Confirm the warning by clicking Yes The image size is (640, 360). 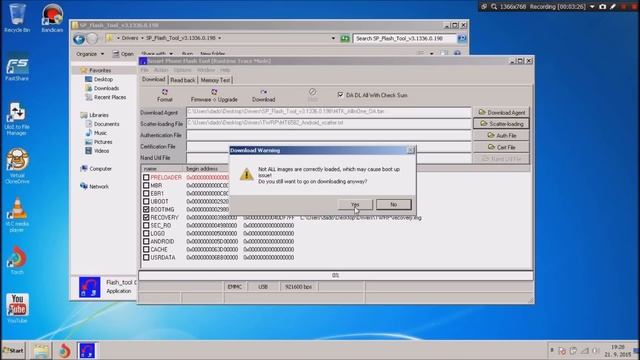355,204
